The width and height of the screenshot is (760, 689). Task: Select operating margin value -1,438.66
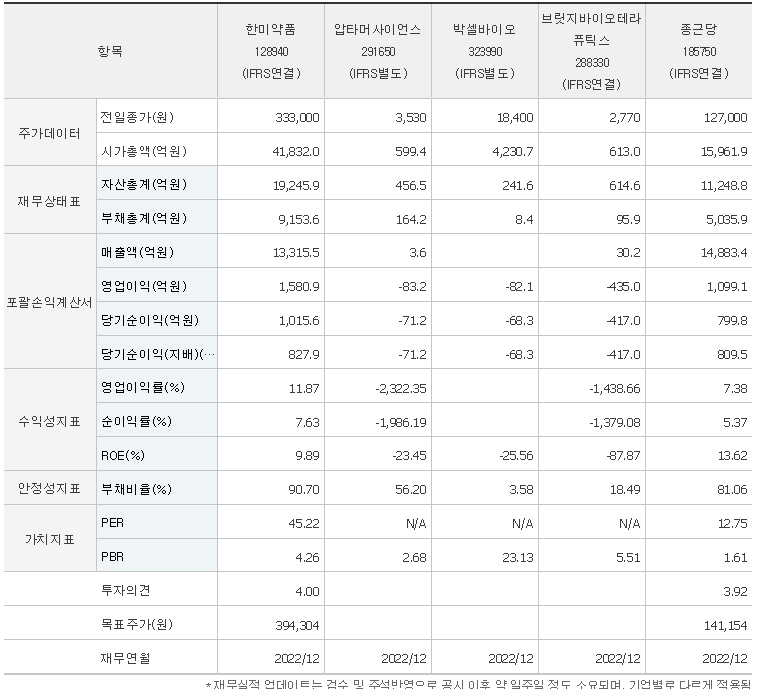point(615,389)
